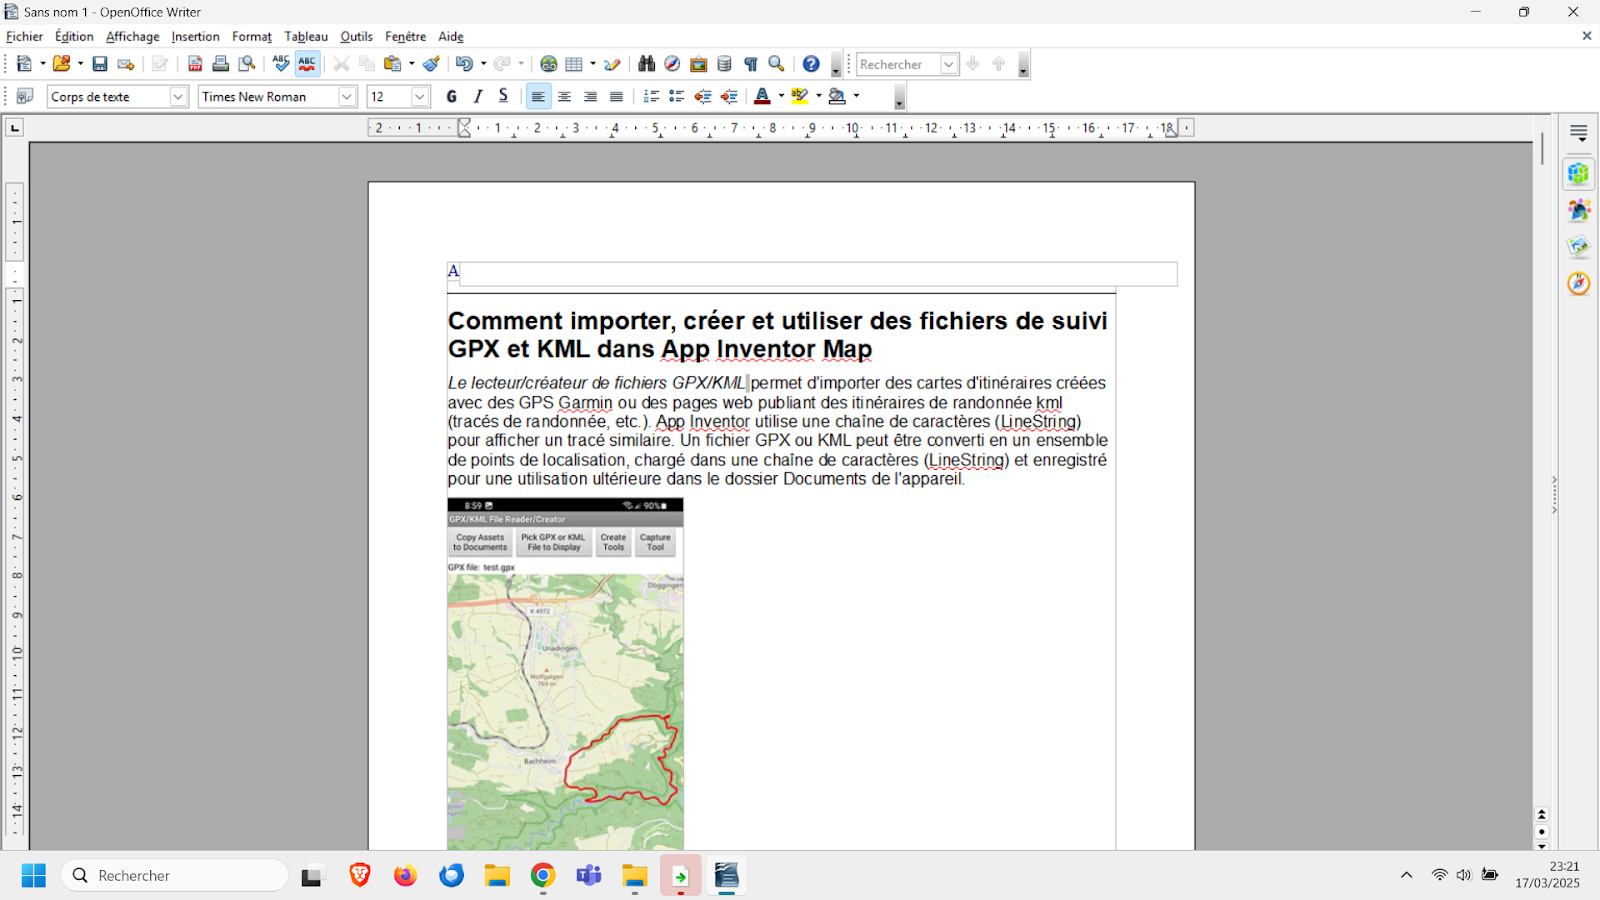Open OpenOffice Help question mark icon
The image size is (1600, 900).
pos(811,64)
